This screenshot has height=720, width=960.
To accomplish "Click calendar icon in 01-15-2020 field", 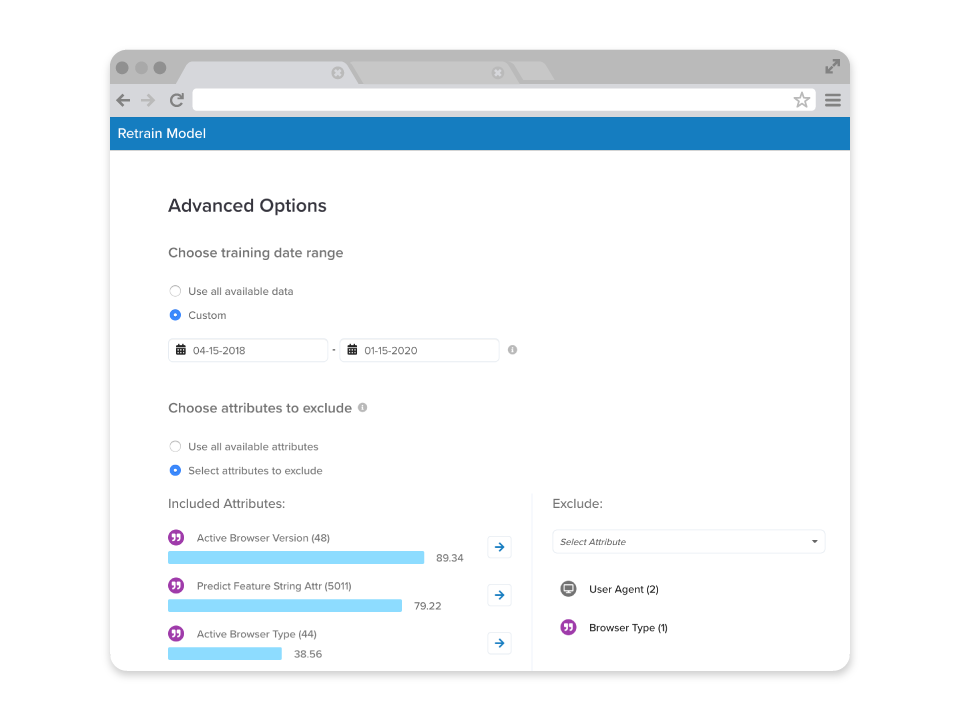I will point(352,350).
